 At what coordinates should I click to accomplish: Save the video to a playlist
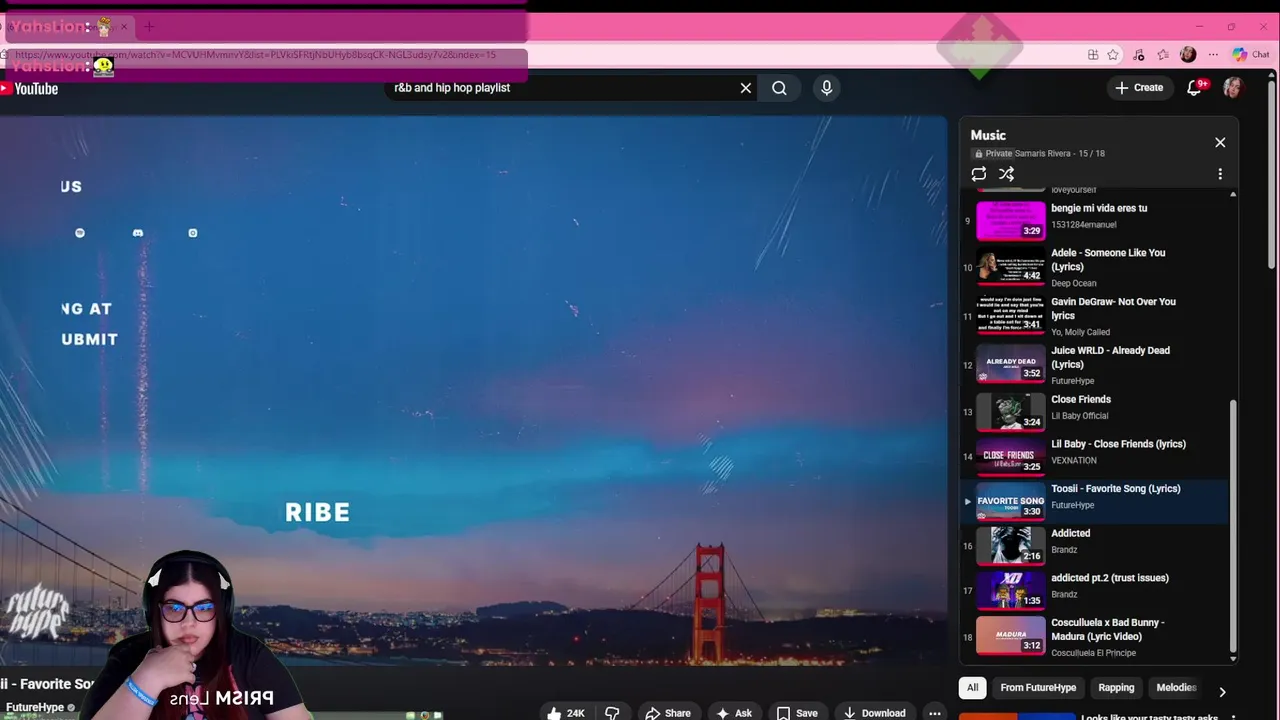(x=797, y=713)
